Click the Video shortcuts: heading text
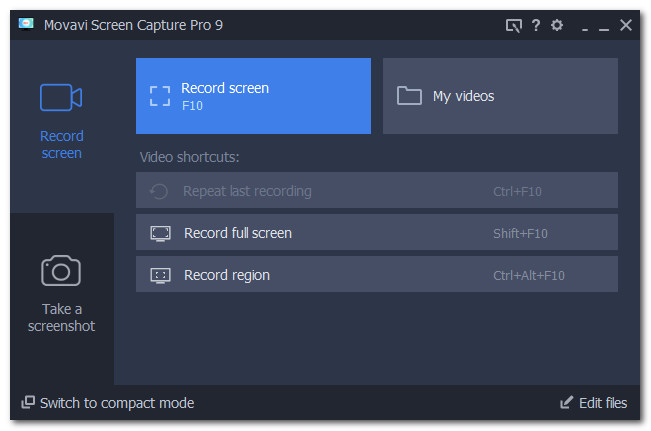 pyautogui.click(x=189, y=157)
